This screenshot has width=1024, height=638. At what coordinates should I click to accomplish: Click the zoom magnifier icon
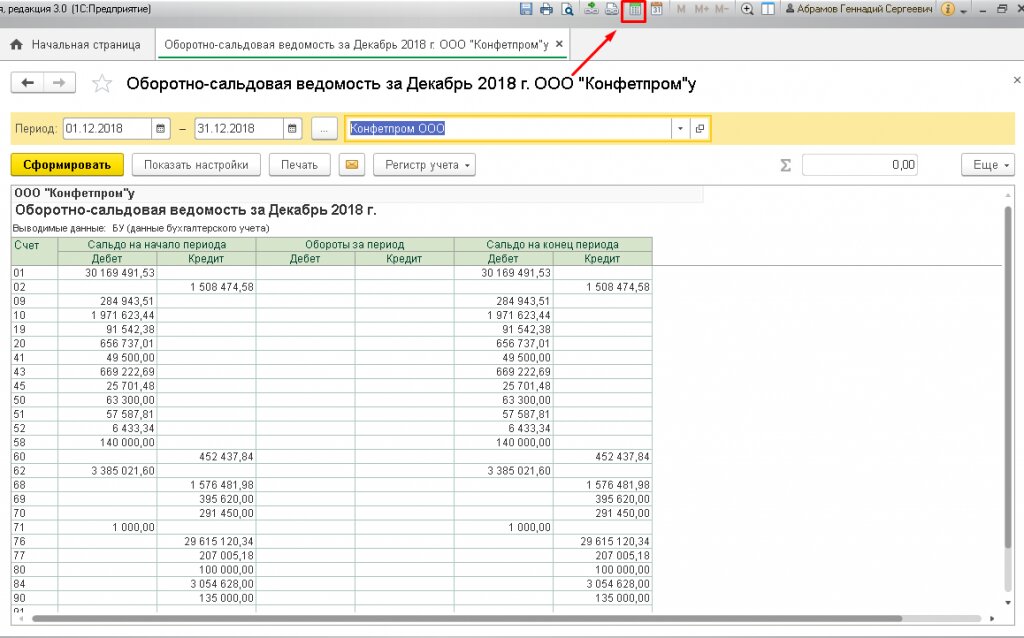pyautogui.click(x=747, y=9)
